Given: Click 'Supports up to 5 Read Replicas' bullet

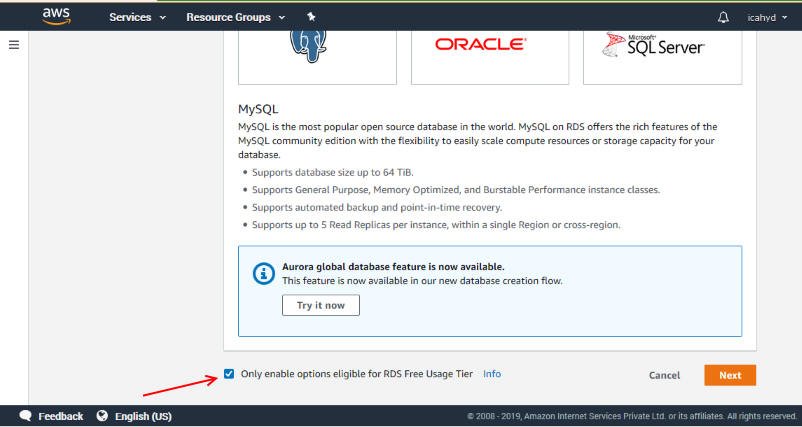Looking at the screenshot, I should point(436,225).
